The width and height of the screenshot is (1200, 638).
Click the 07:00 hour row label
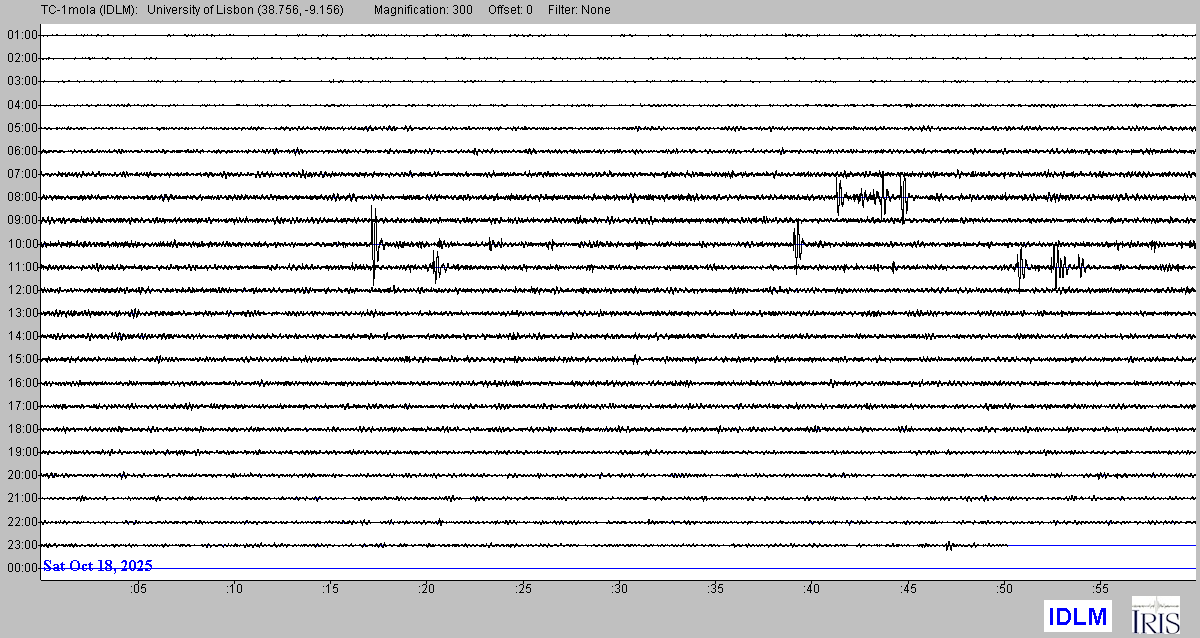click(x=21, y=174)
